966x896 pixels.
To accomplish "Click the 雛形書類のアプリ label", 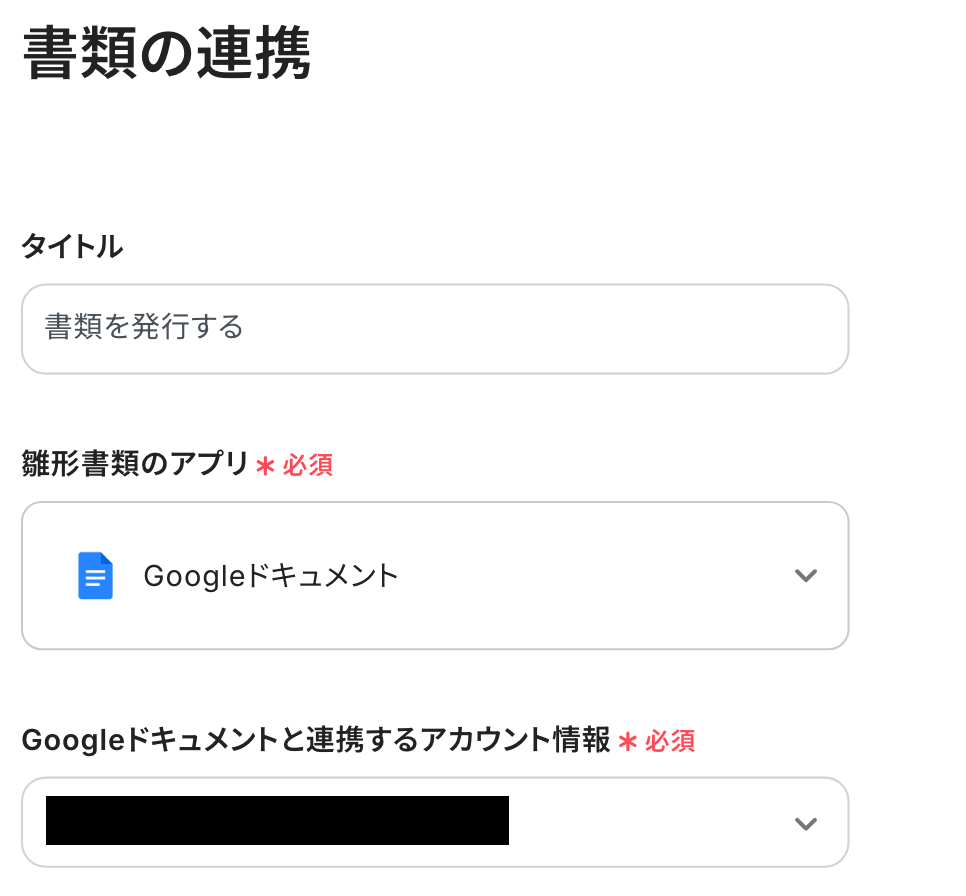I will (135, 464).
